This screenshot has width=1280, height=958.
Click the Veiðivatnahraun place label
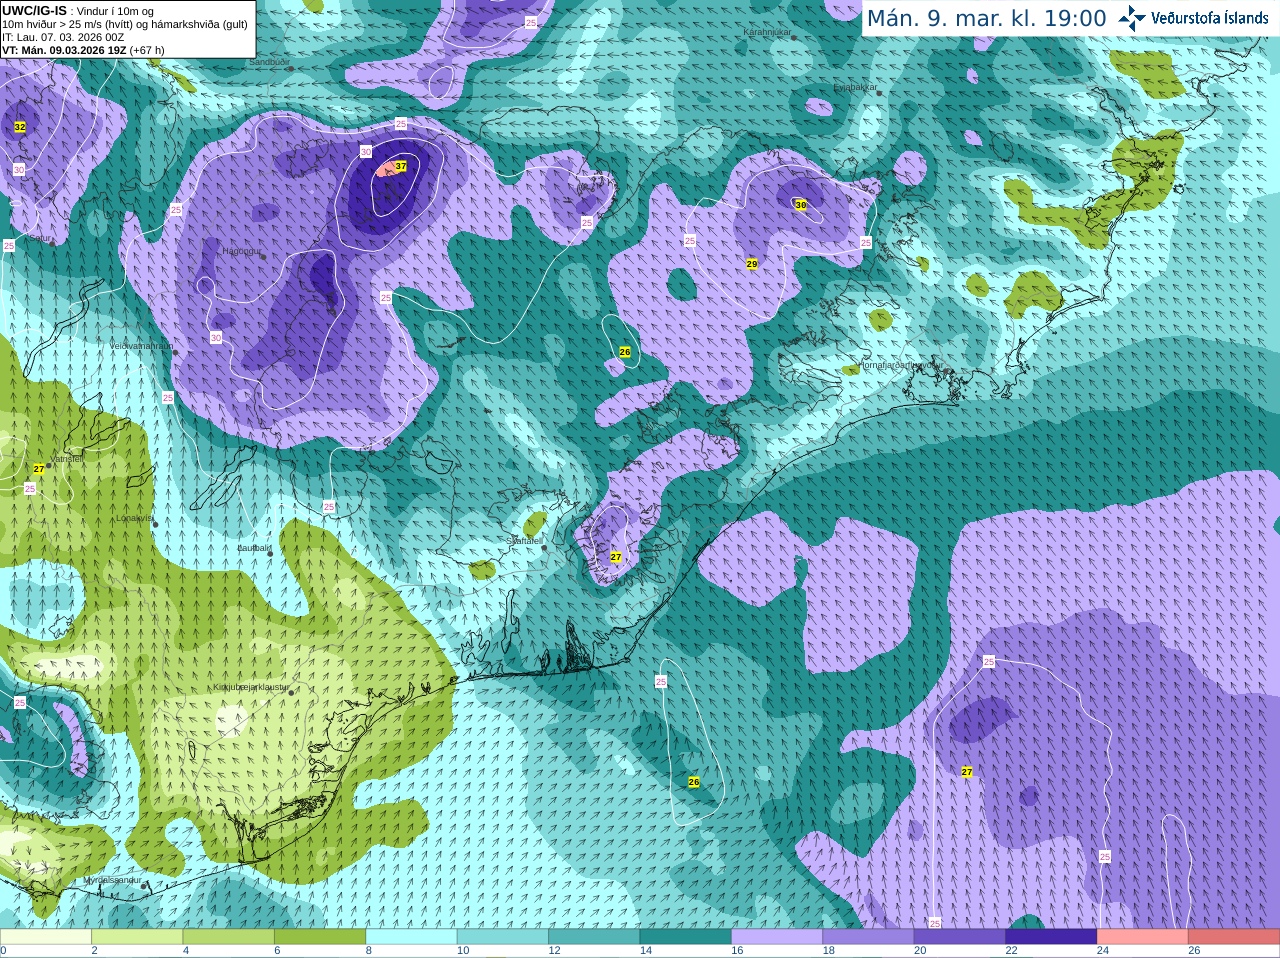coord(141,345)
